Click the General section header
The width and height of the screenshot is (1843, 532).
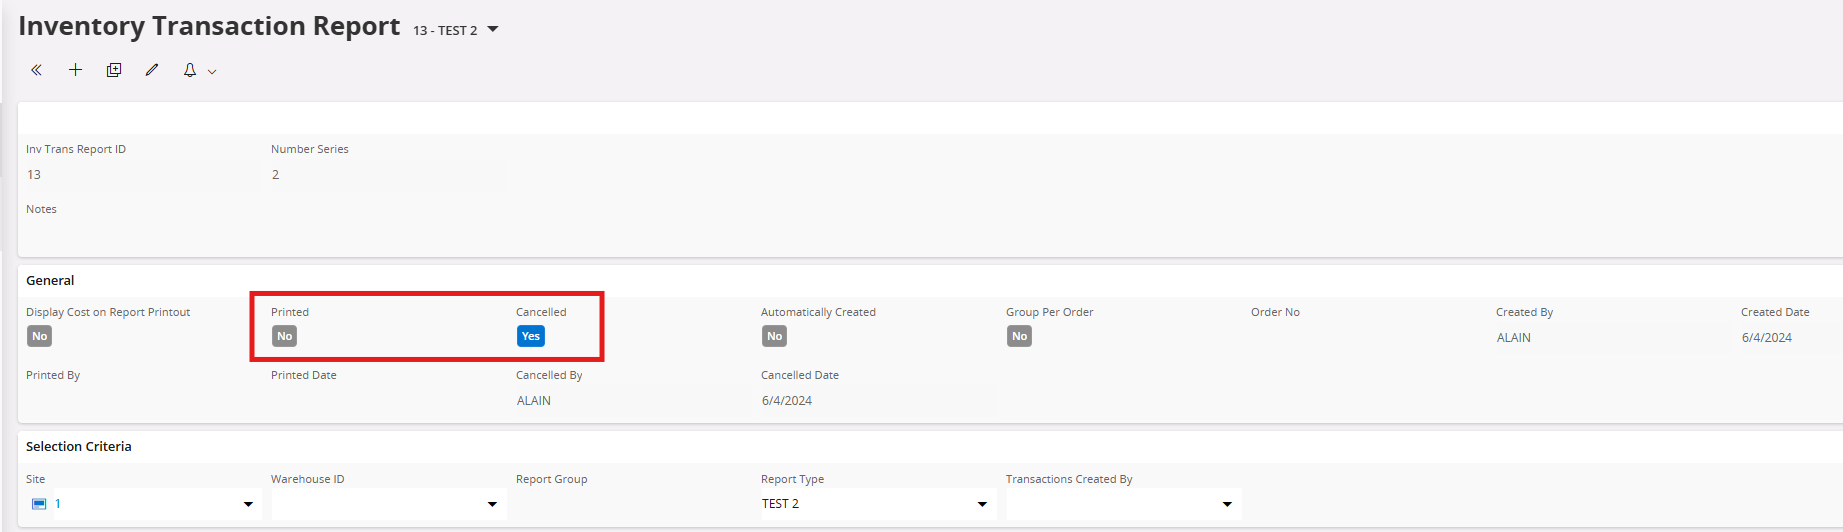coord(50,280)
